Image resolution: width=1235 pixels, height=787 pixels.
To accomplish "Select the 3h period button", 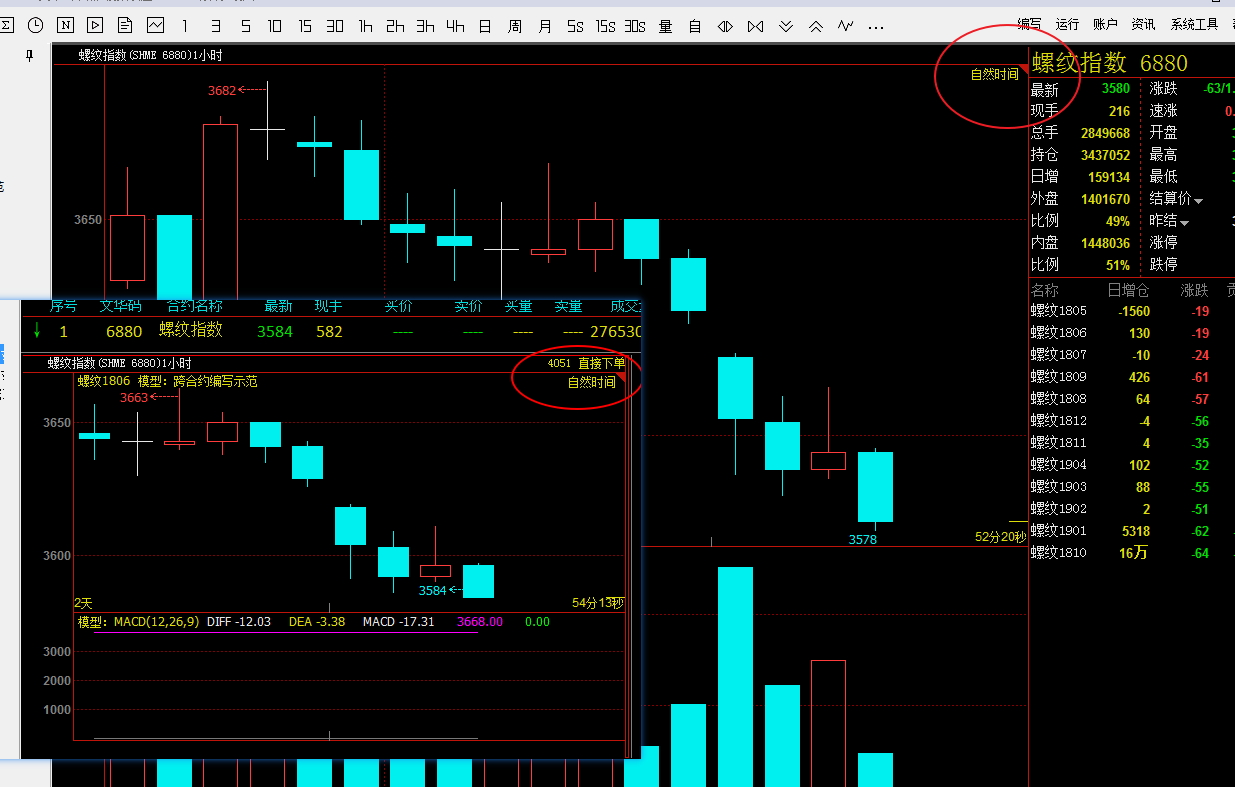I will pyautogui.click(x=425, y=25).
